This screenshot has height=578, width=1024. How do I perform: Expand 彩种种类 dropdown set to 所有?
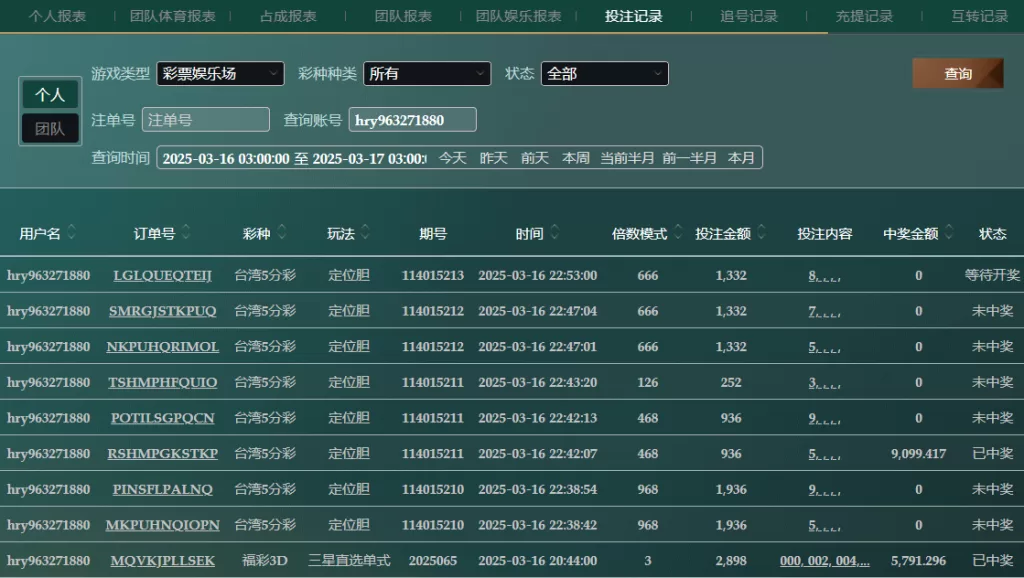coord(427,74)
